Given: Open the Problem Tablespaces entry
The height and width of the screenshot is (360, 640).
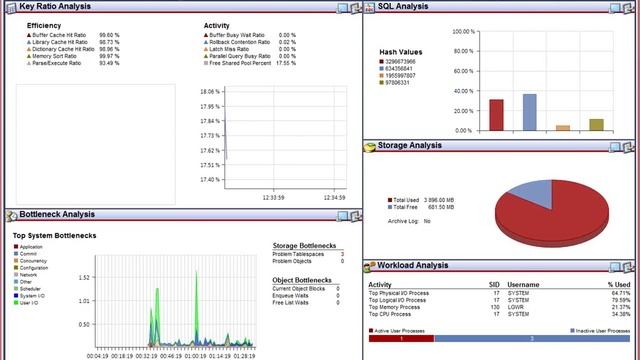Looking at the screenshot, I should click(x=308, y=254).
